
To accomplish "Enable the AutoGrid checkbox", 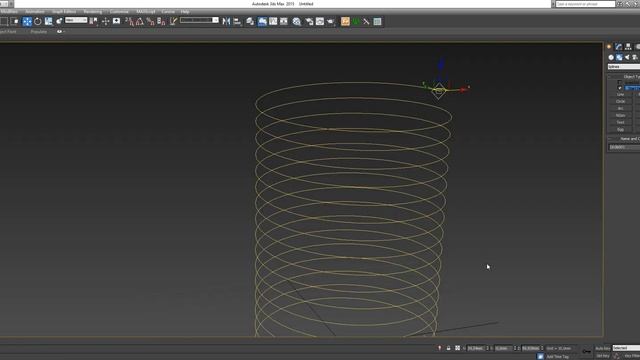I will click(x=620, y=82).
